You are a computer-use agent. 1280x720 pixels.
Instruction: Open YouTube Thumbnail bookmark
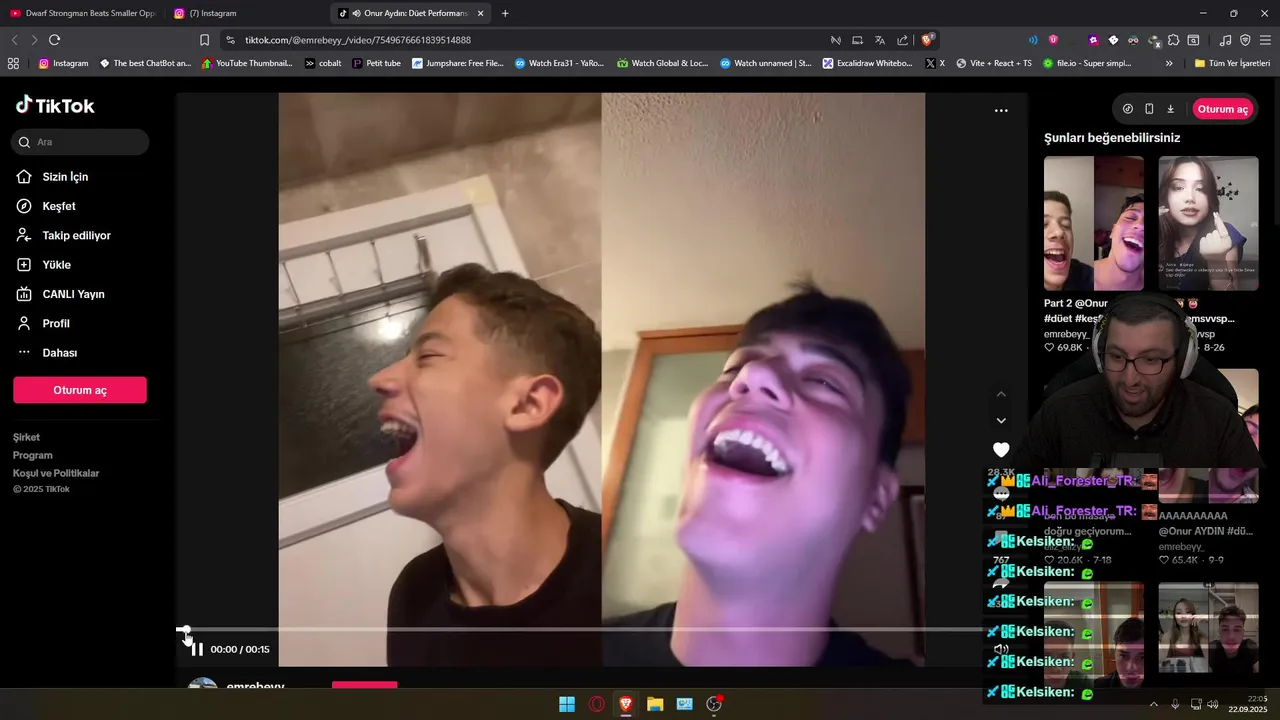[247, 63]
